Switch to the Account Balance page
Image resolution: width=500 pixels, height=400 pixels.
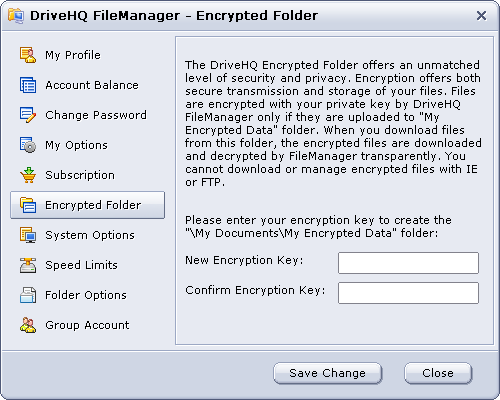92,85
